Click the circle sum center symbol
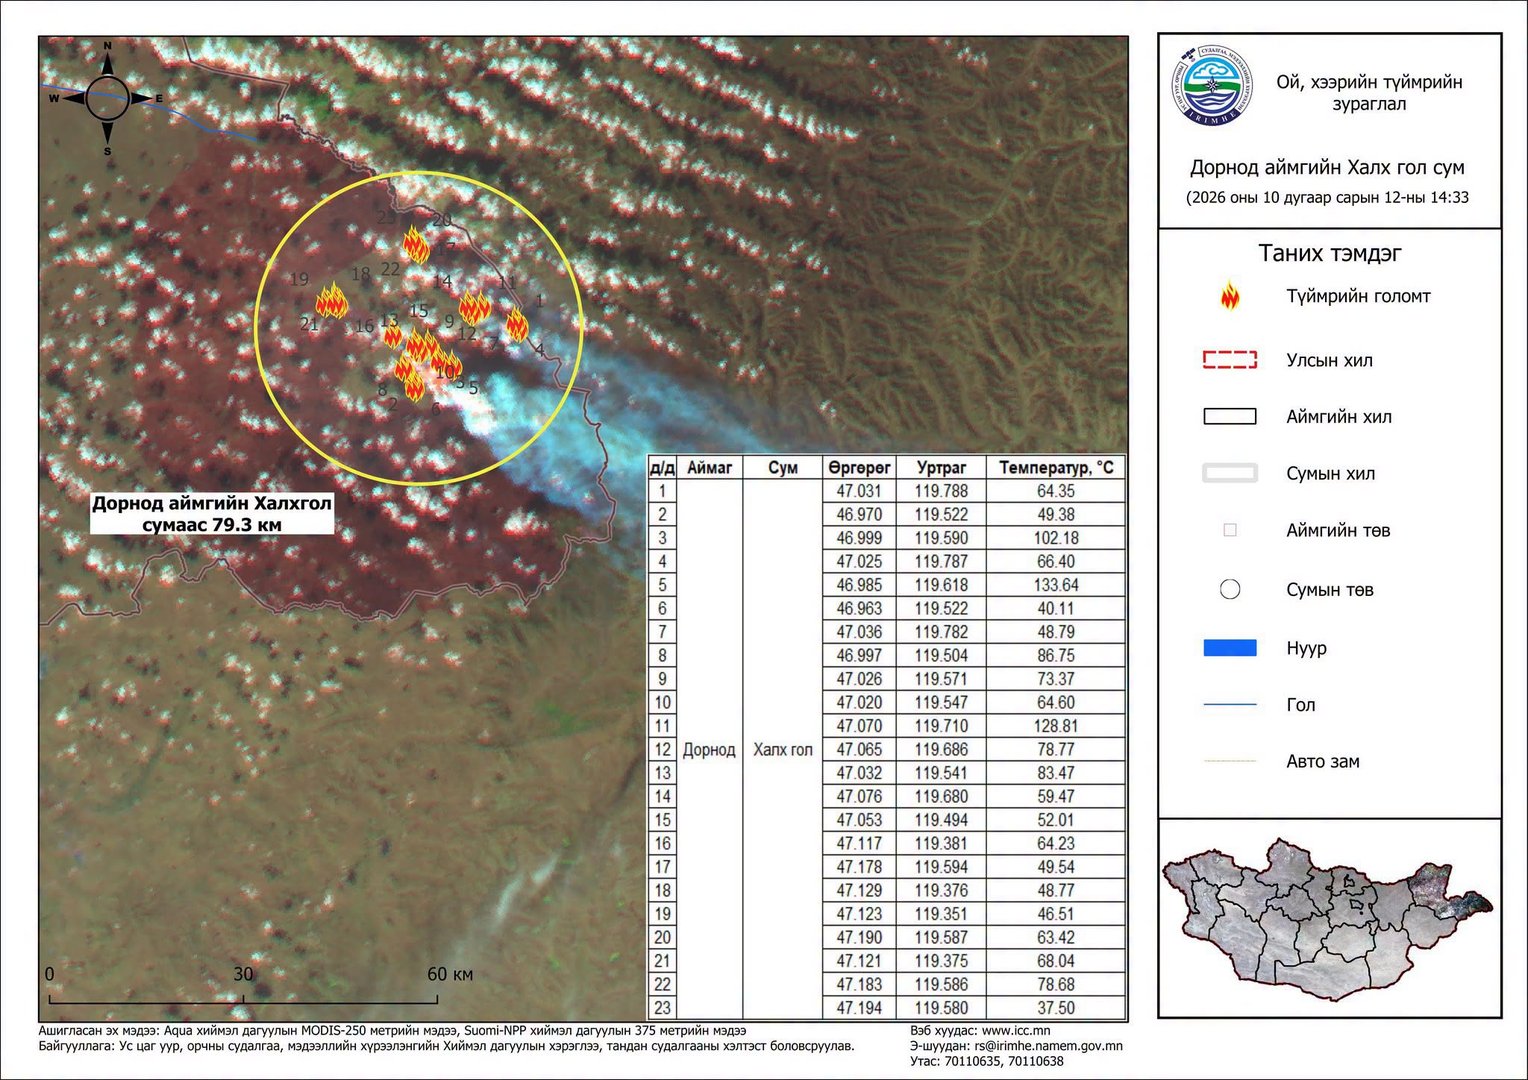The height and width of the screenshot is (1080, 1528). tap(1230, 589)
